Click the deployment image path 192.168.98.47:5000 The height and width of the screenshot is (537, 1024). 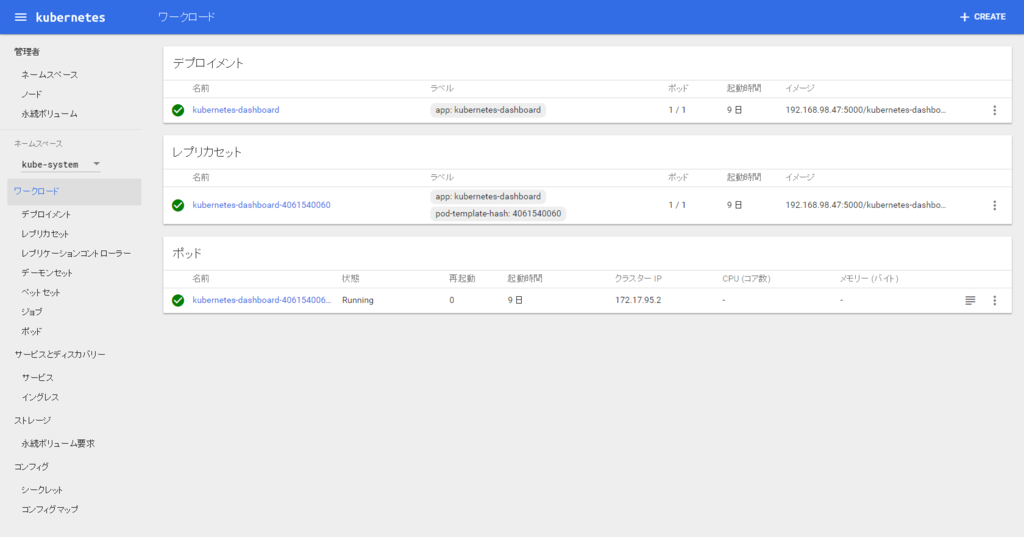point(865,110)
